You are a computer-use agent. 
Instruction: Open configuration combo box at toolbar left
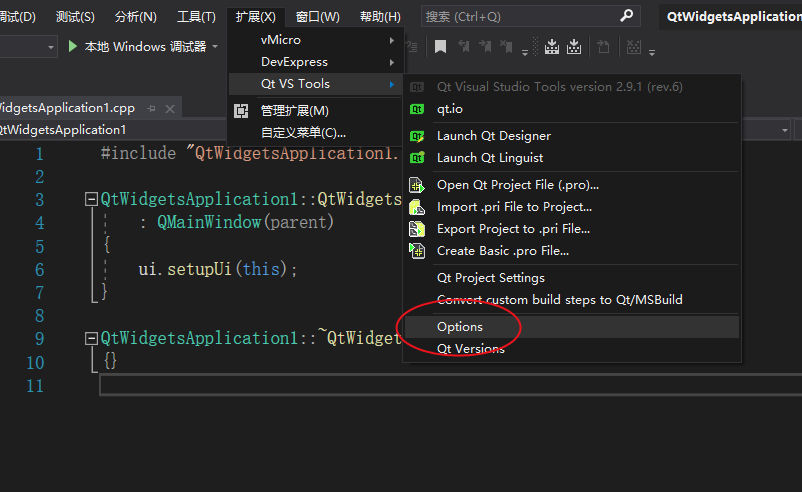[x=28, y=47]
